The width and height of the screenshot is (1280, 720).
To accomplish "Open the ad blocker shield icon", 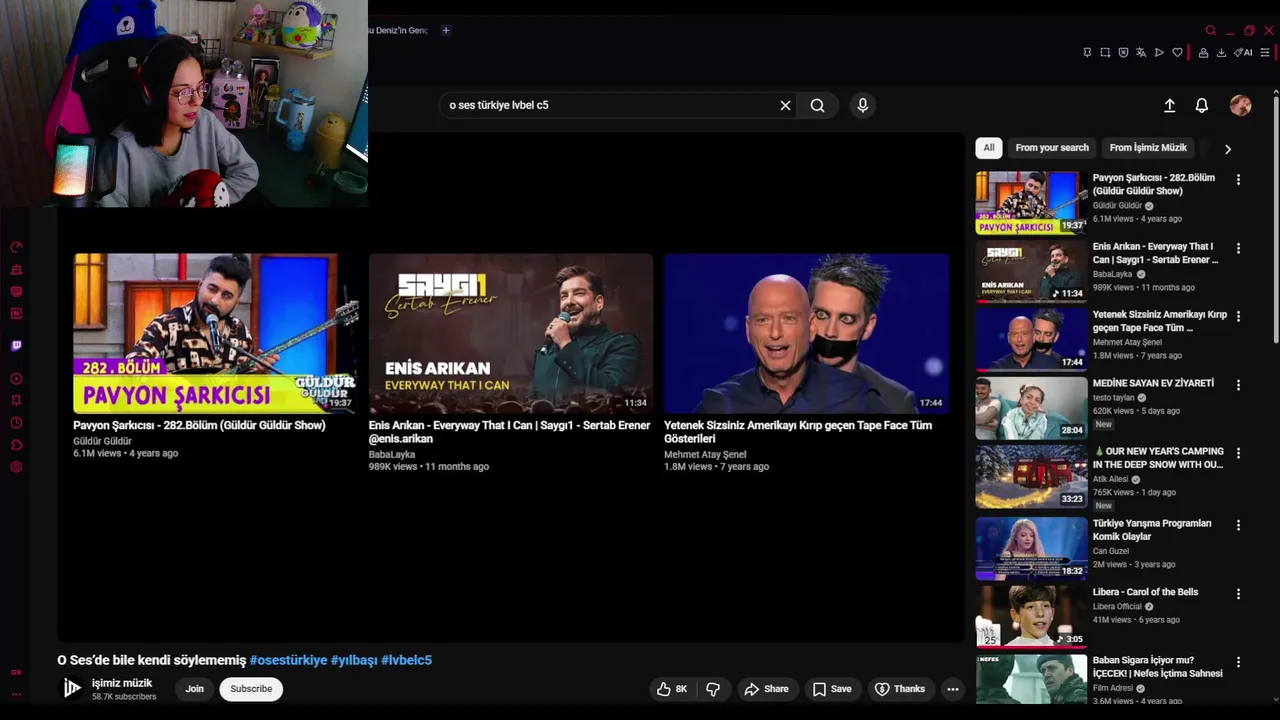I will click(x=1123, y=53).
